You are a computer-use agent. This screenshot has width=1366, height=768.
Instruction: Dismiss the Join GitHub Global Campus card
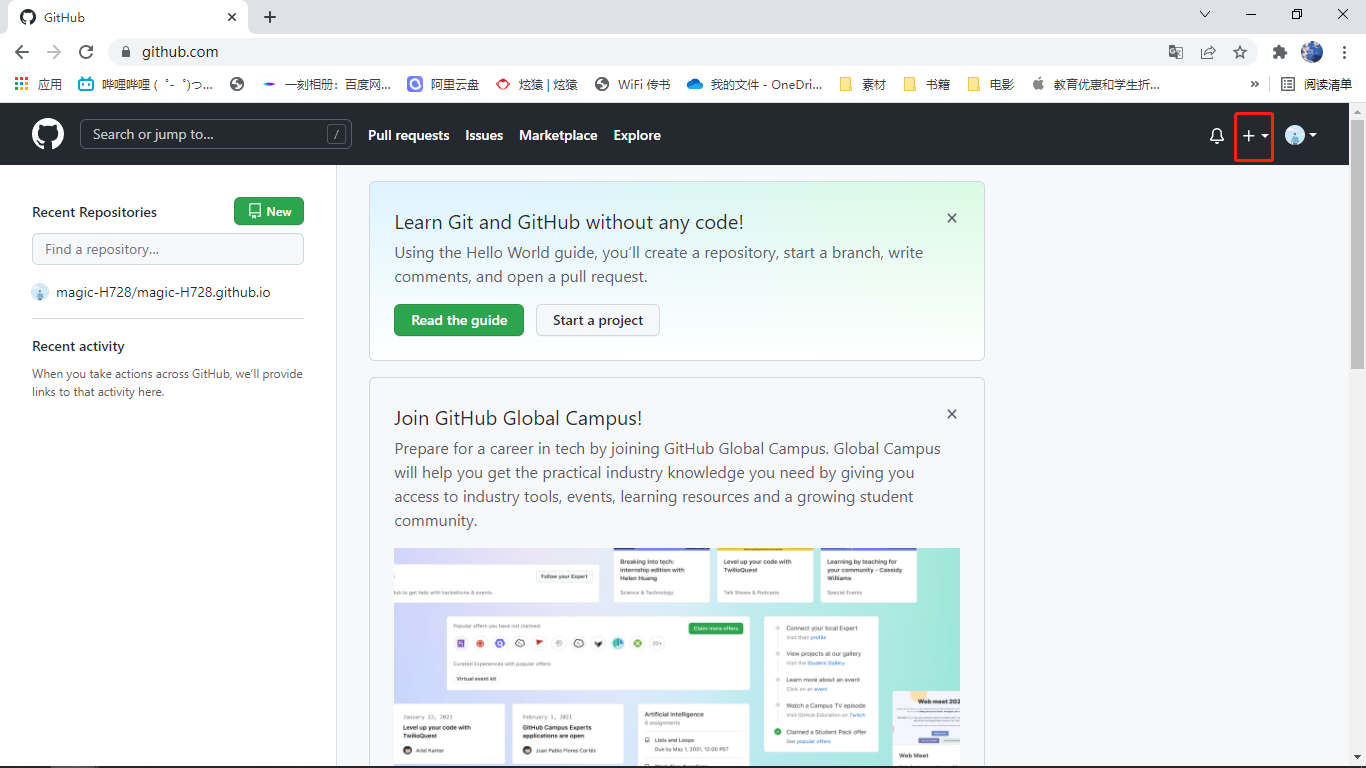(x=952, y=414)
